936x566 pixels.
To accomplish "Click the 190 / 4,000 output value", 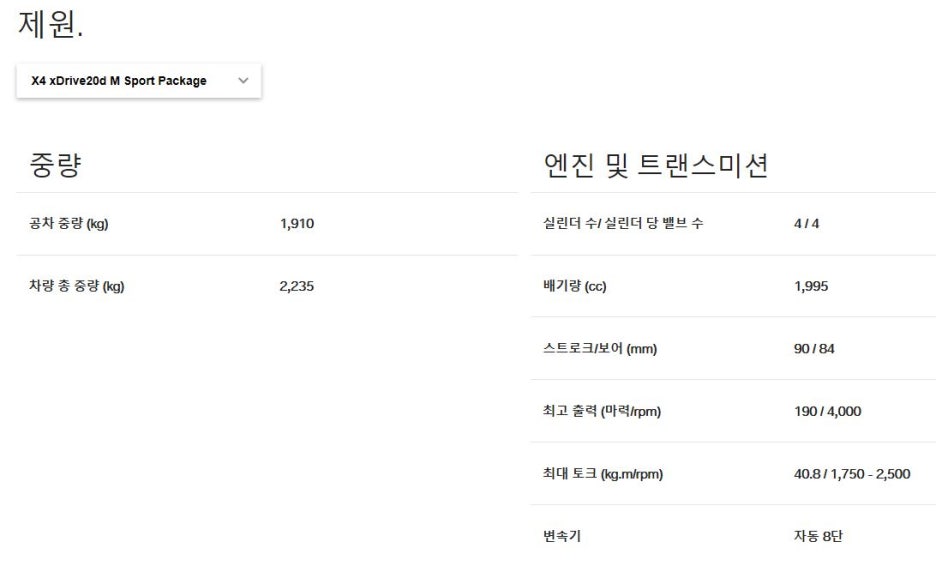I will (827, 411).
